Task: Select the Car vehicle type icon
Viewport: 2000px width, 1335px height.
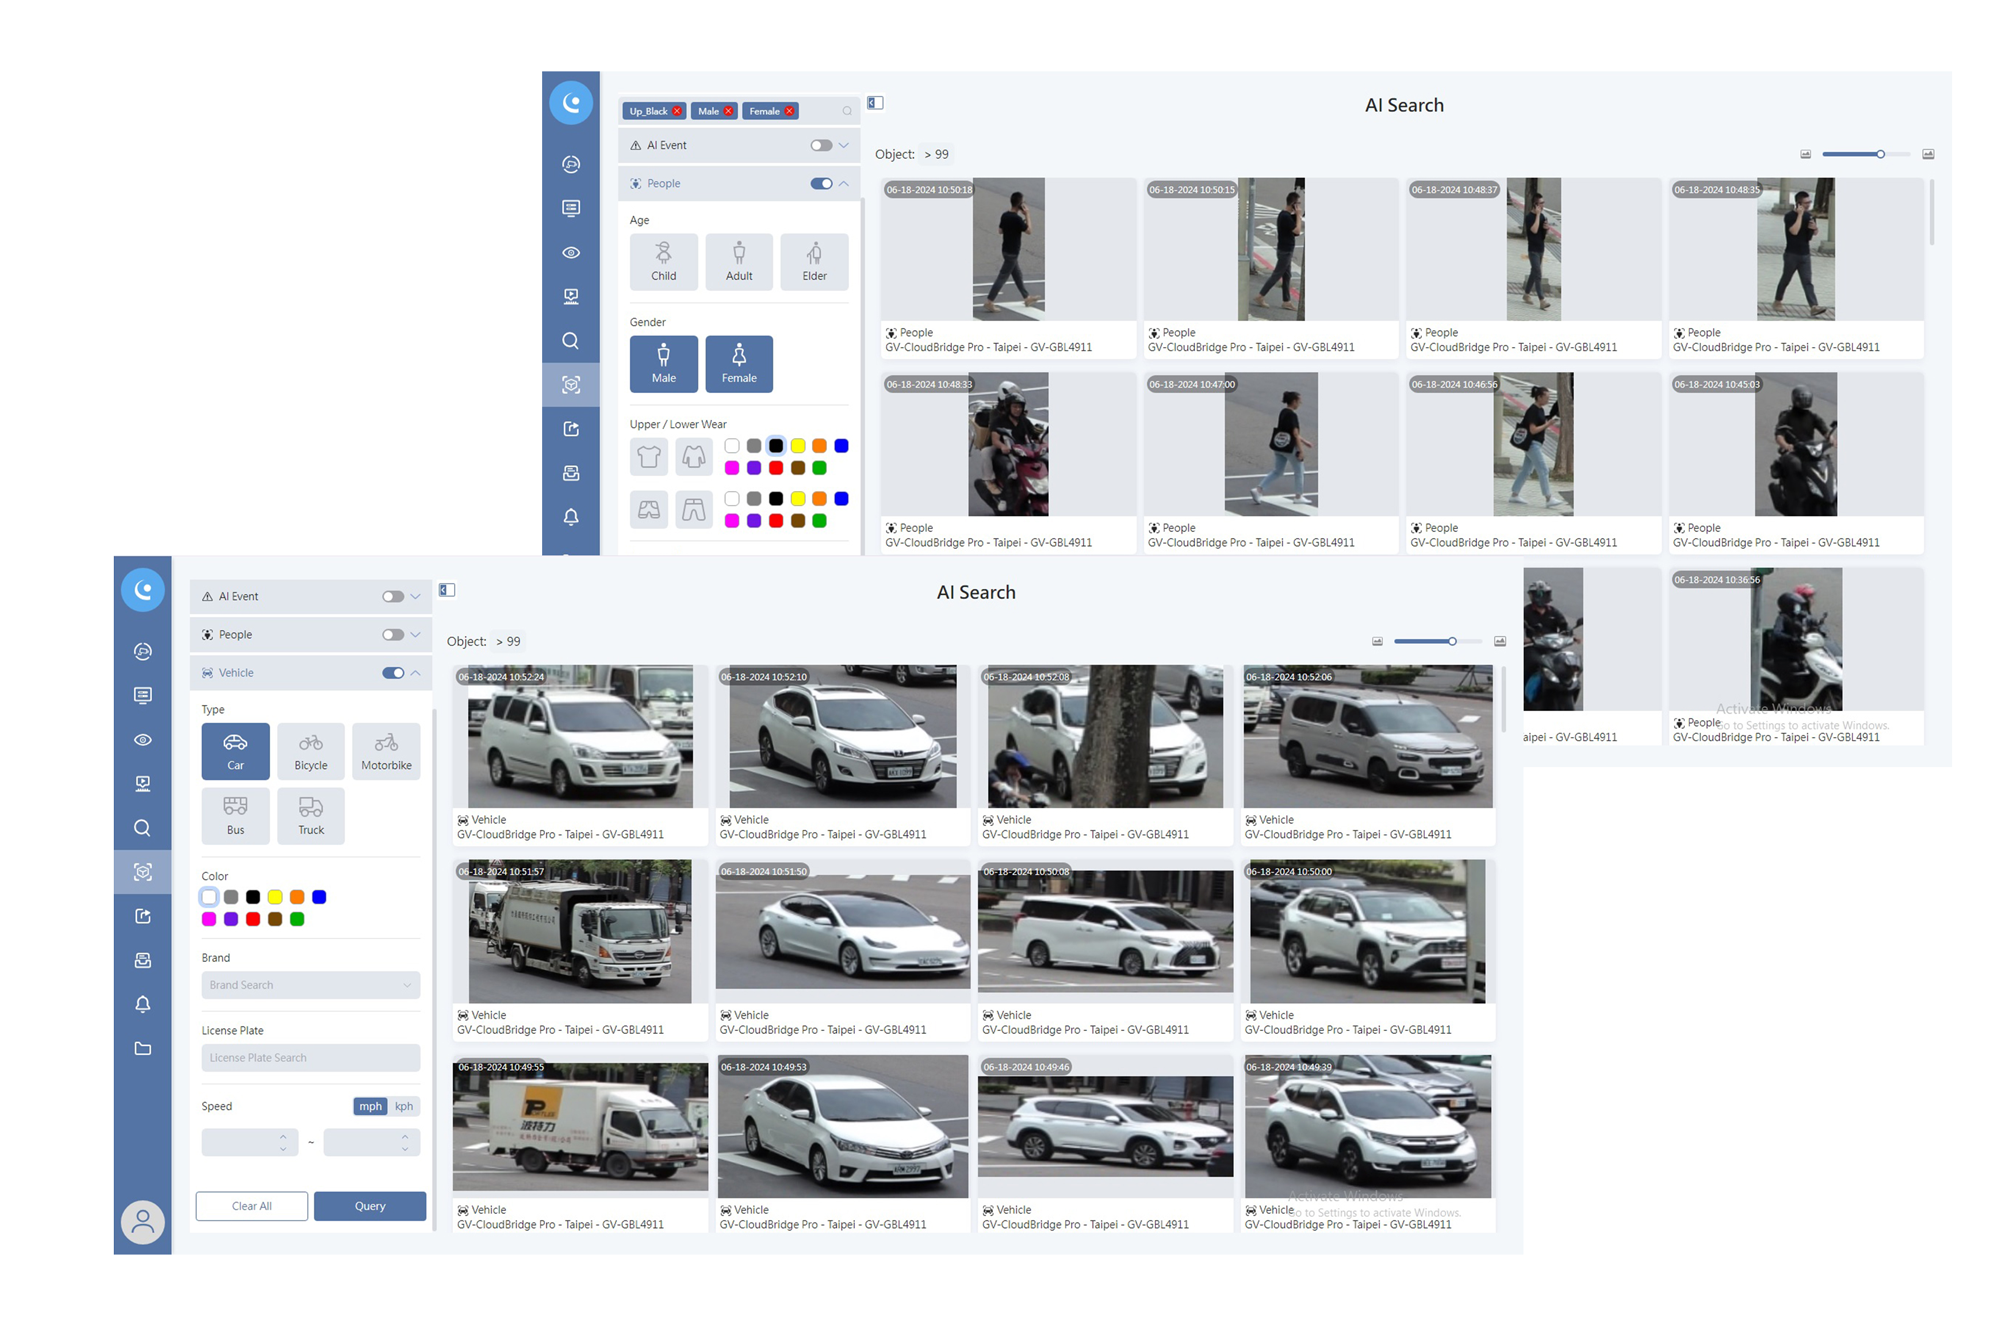Action: click(x=235, y=750)
